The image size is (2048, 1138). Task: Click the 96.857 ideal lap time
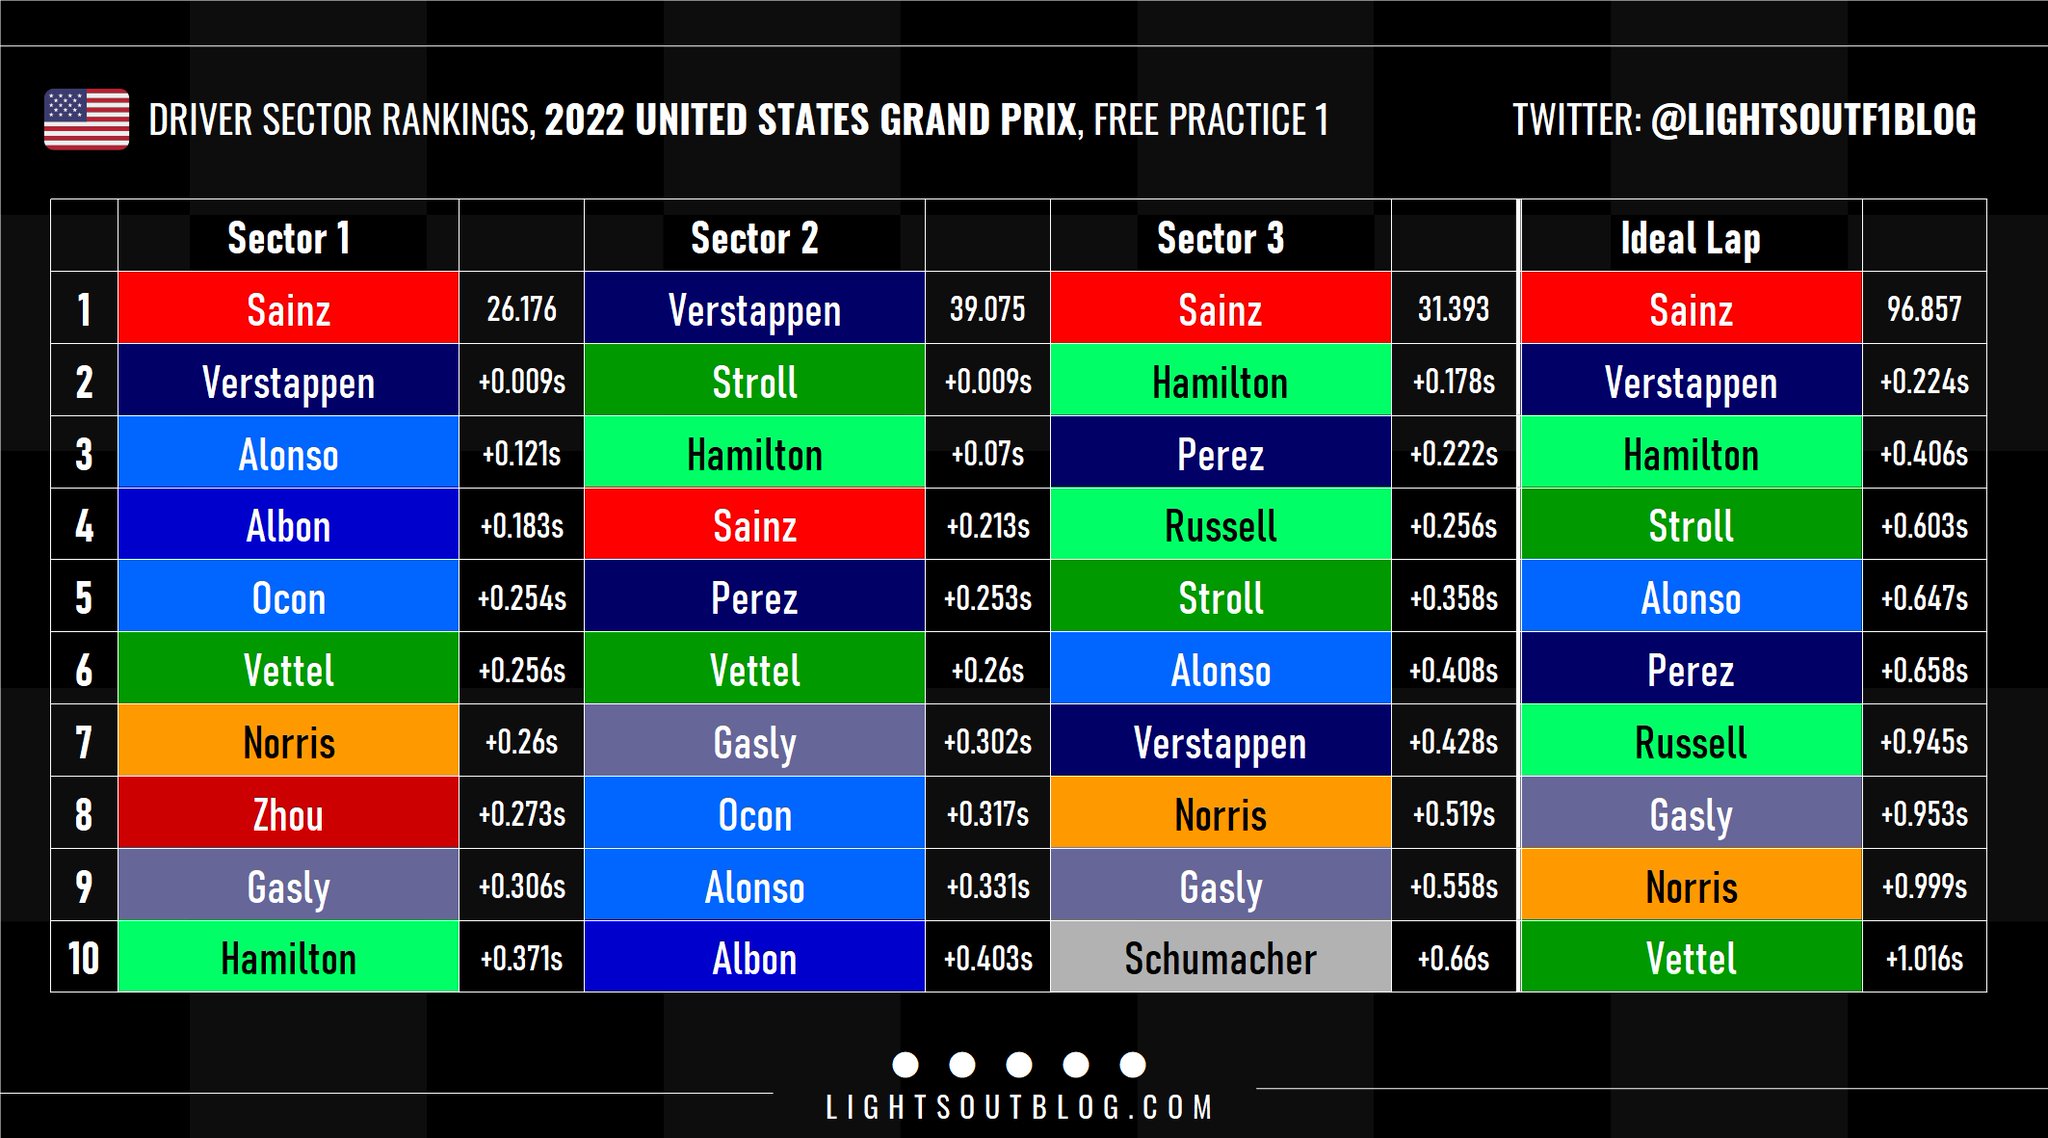[1924, 309]
